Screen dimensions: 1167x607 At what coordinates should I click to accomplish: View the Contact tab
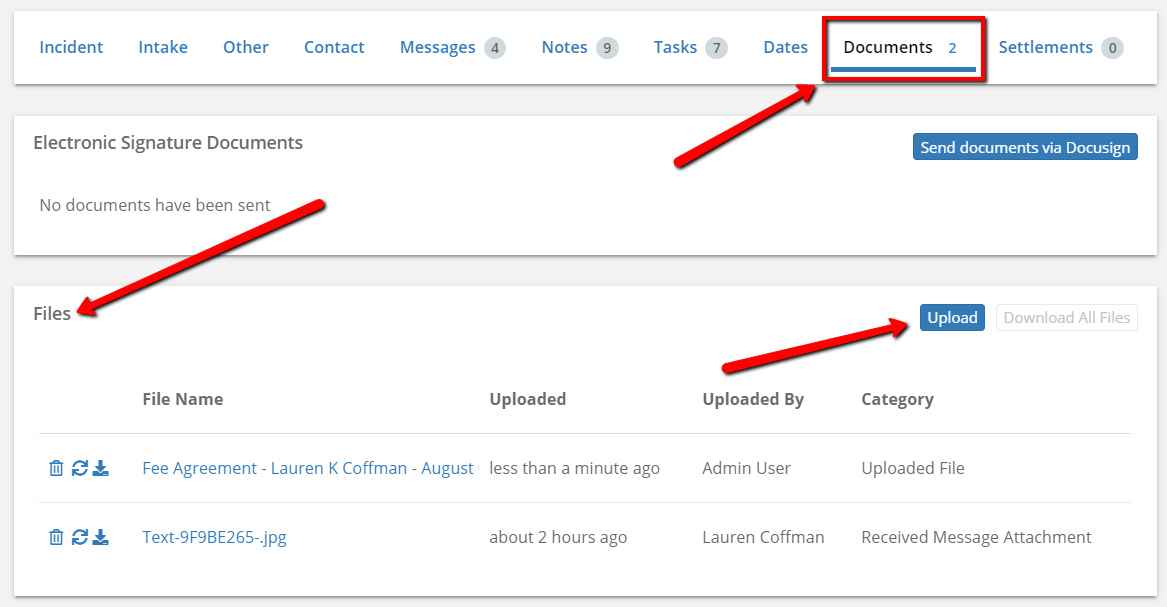tap(333, 47)
